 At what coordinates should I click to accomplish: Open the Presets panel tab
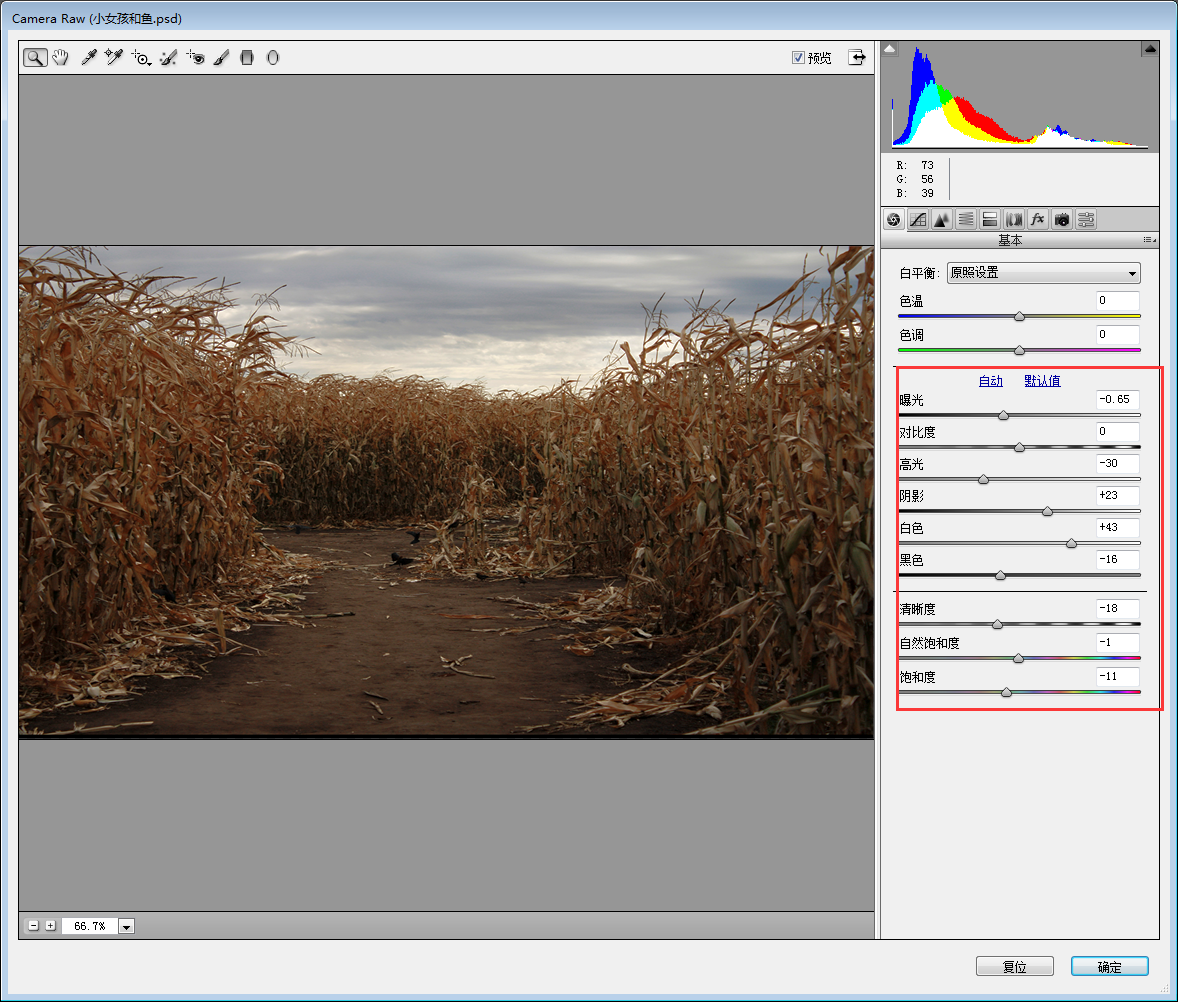pyautogui.click(x=1086, y=219)
